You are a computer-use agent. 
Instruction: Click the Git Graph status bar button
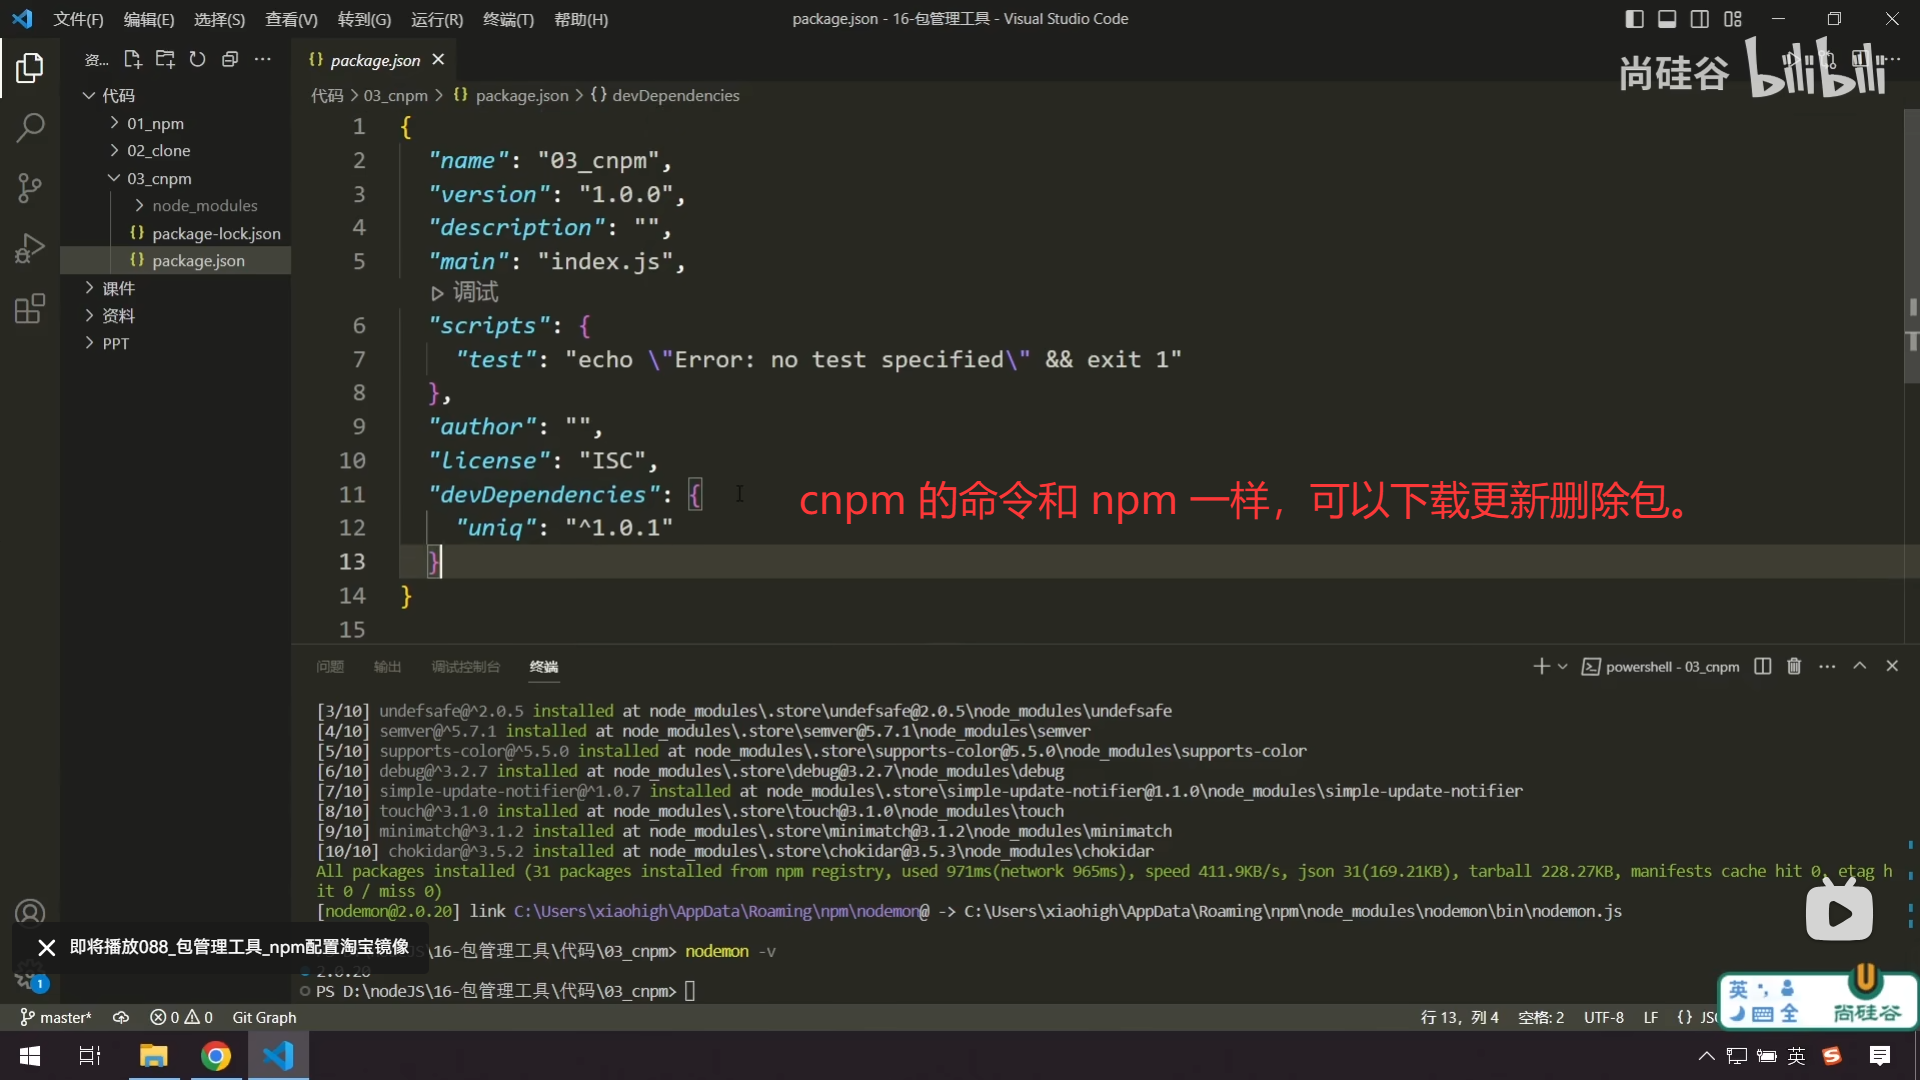(264, 1017)
